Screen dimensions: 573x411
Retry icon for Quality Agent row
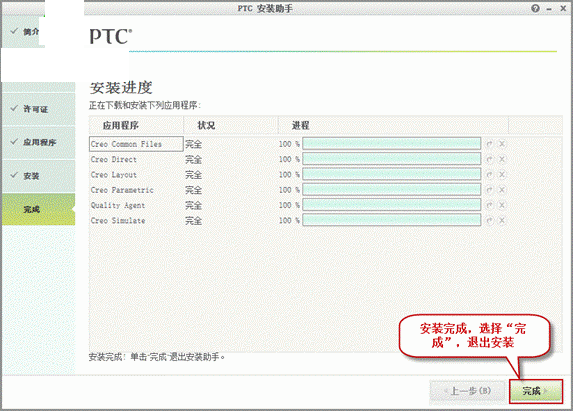point(490,205)
